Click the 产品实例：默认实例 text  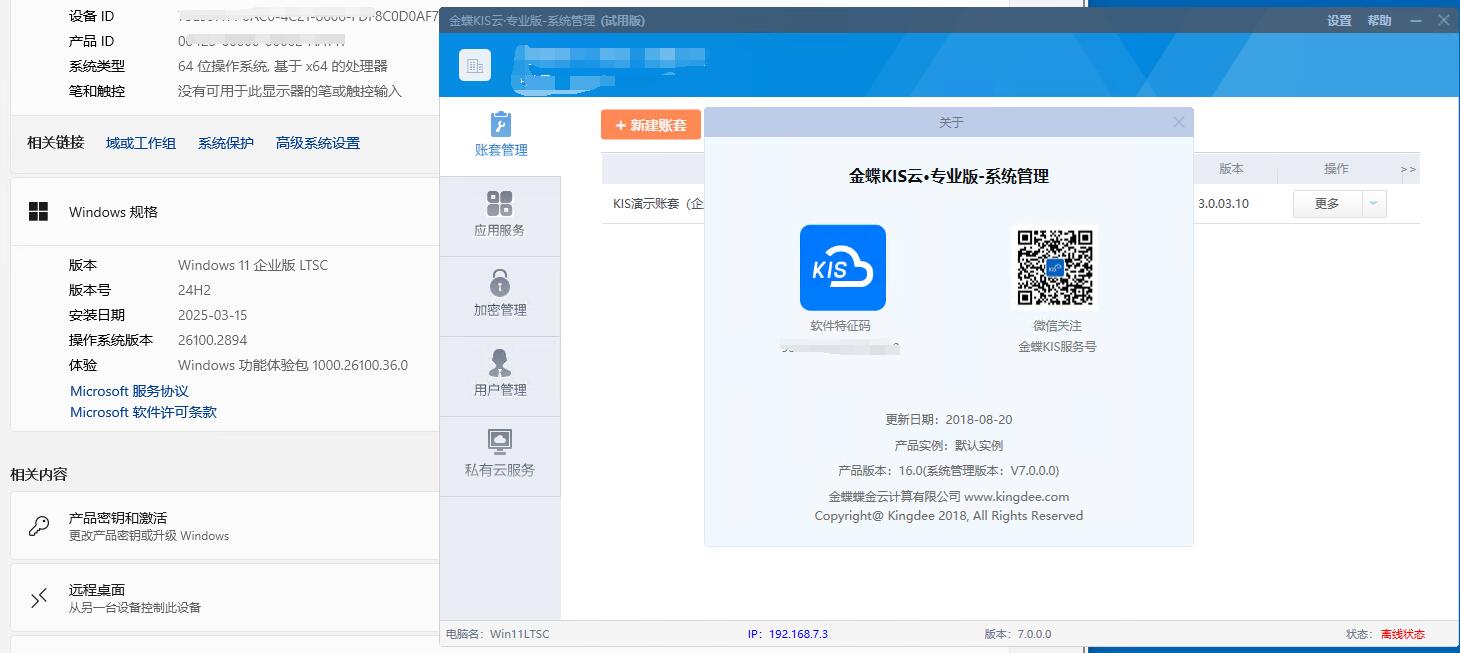point(949,445)
